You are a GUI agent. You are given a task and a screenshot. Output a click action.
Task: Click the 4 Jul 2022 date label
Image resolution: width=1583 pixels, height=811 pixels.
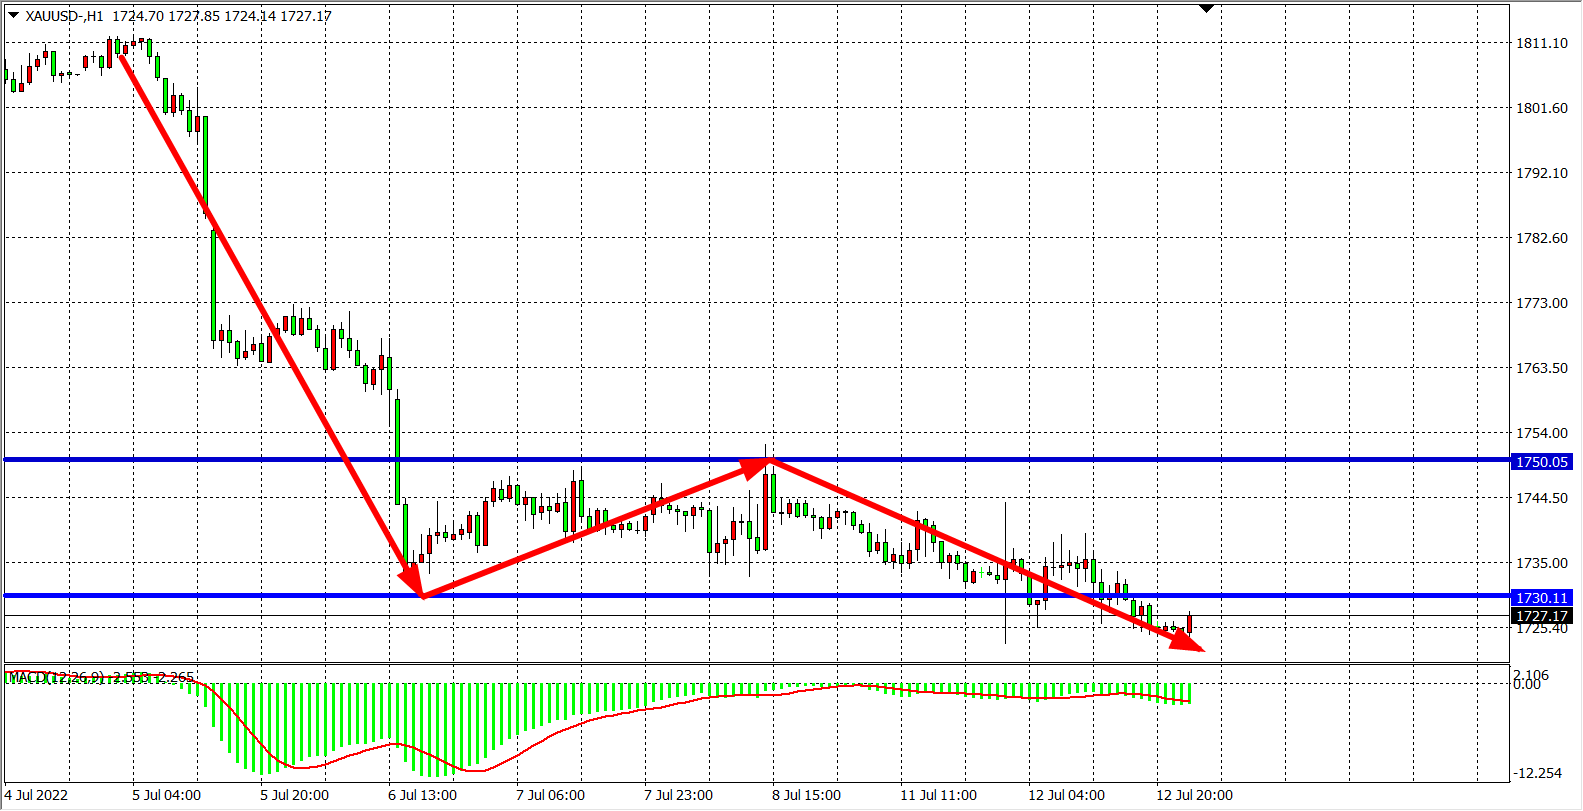(x=37, y=795)
